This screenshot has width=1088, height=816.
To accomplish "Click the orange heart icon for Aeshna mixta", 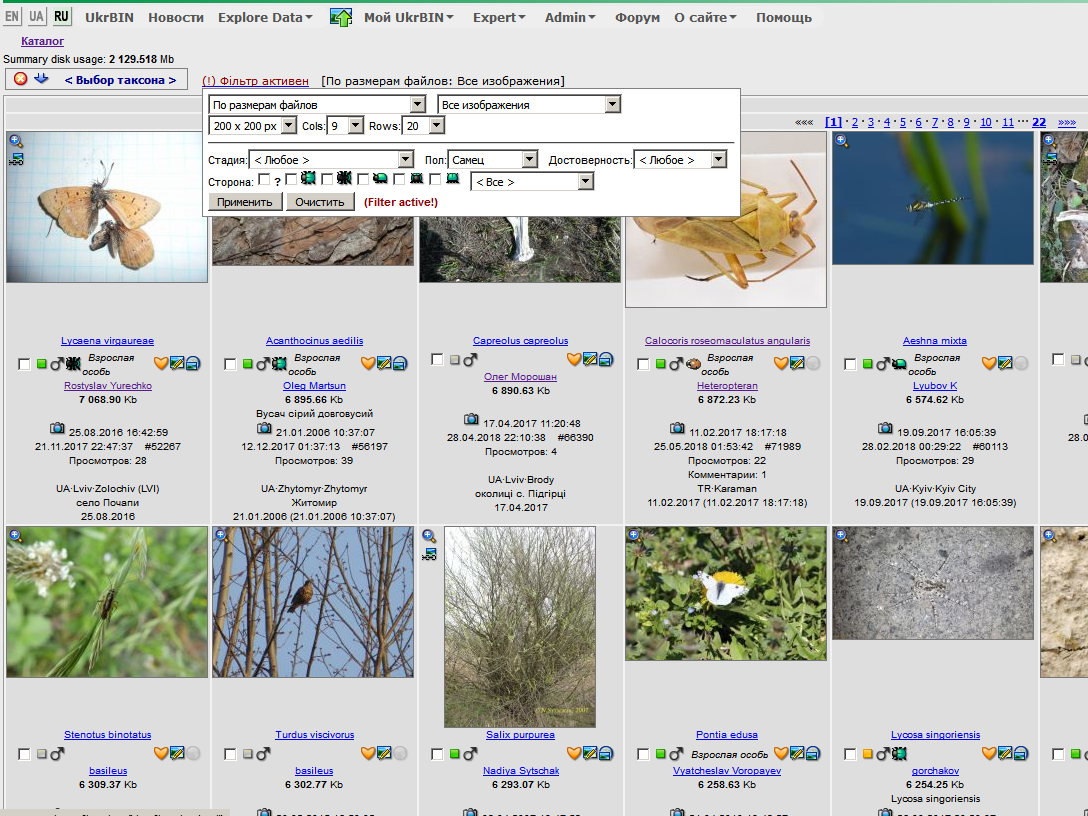I will pos(988,363).
